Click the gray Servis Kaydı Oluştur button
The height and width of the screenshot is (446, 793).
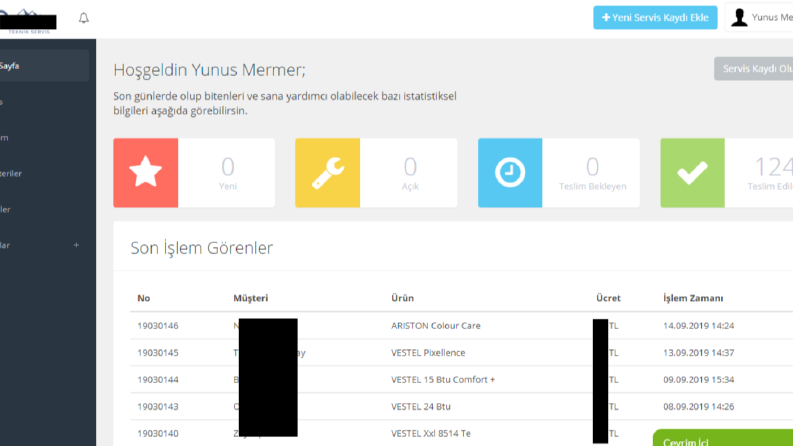click(x=754, y=69)
